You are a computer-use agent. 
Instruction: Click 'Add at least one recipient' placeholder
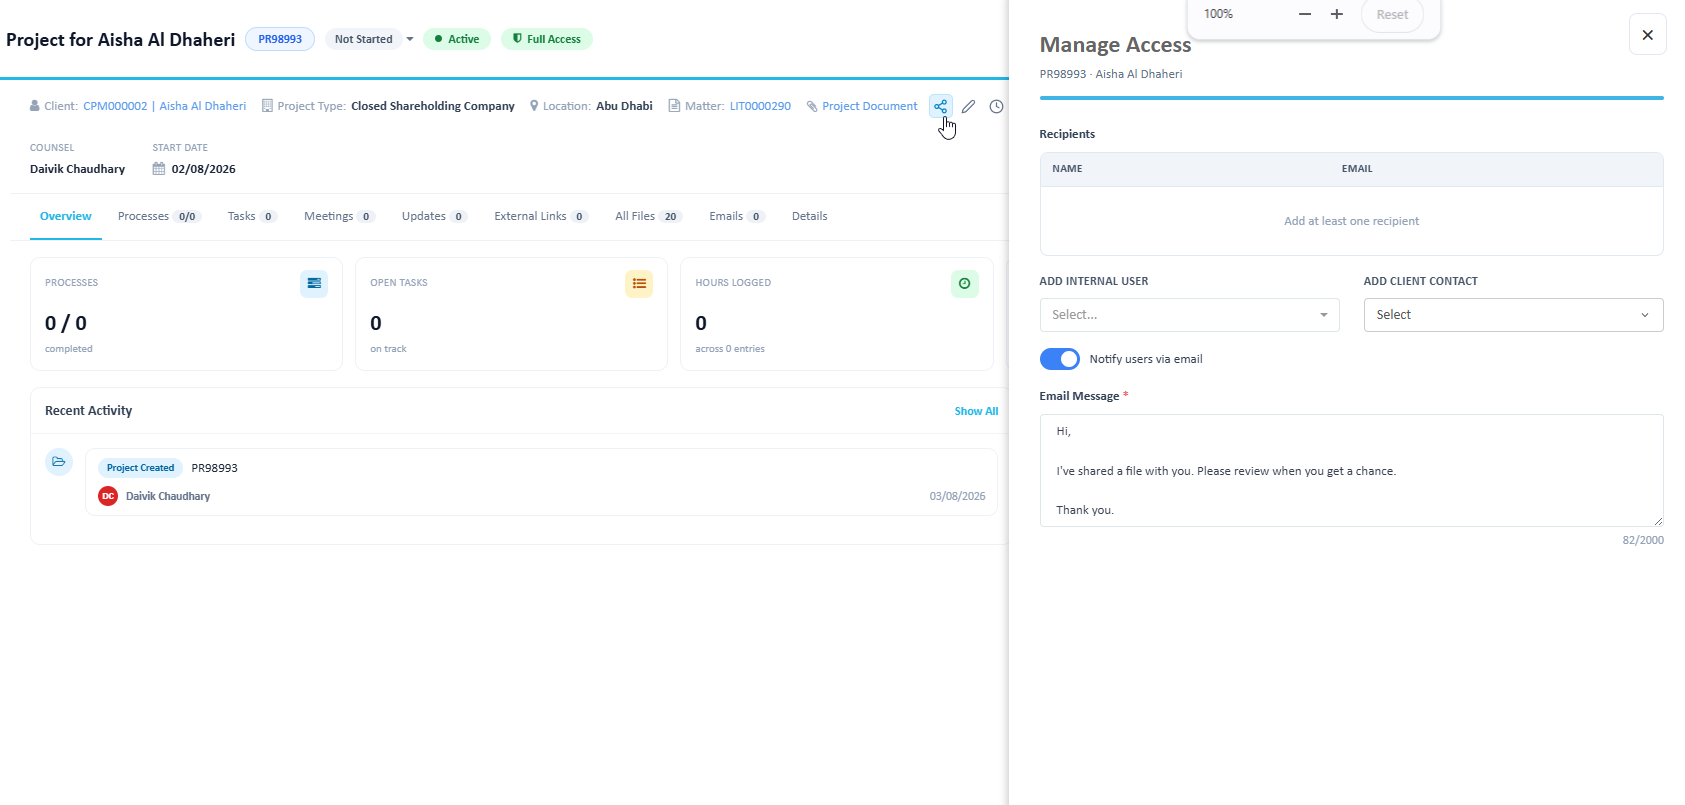coord(1352,221)
